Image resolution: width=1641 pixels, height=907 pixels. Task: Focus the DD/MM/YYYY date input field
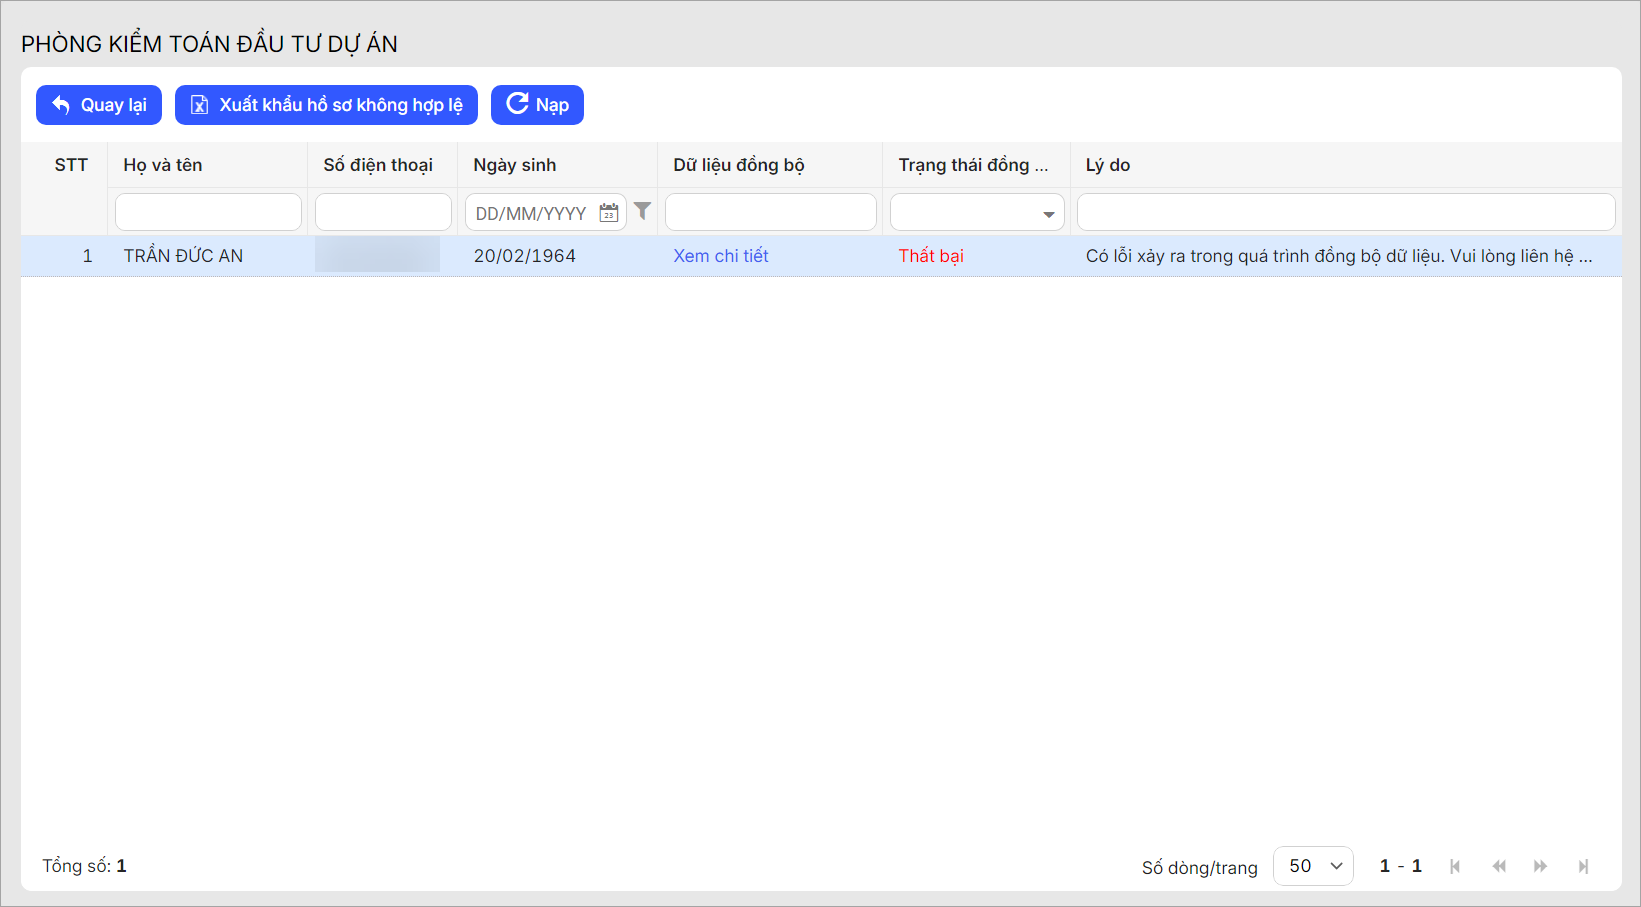tap(531, 213)
